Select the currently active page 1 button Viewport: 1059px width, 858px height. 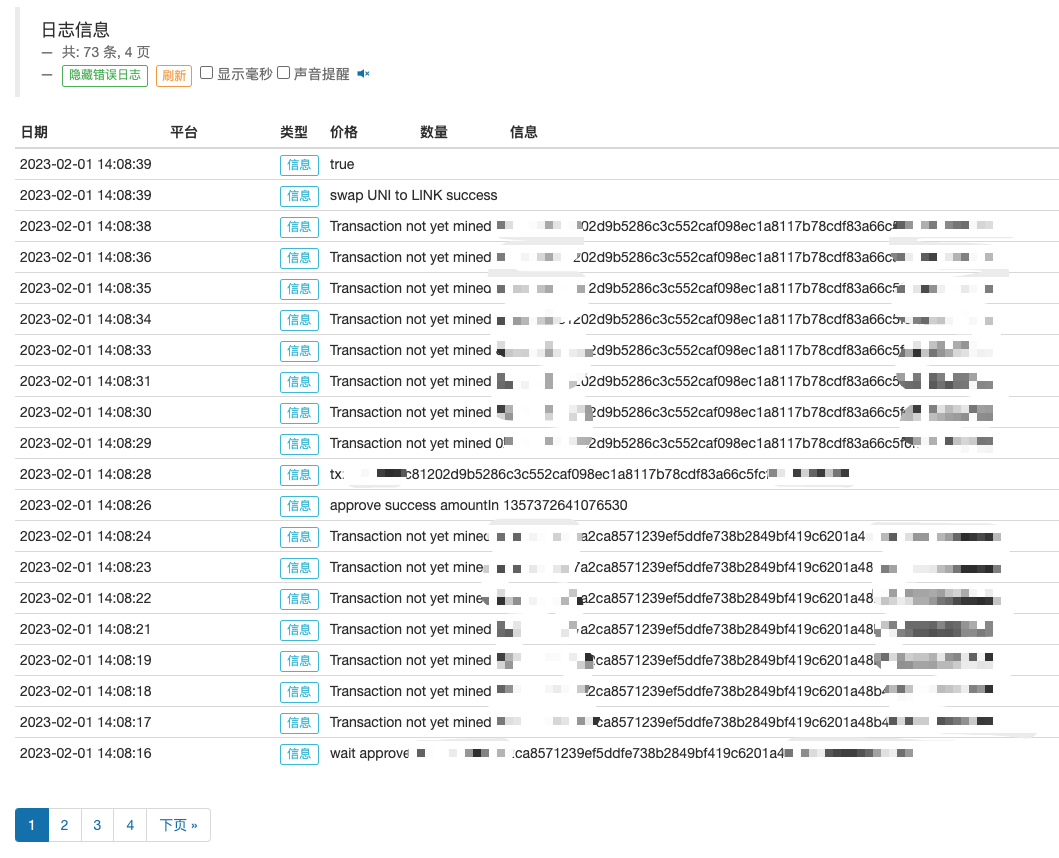(x=31, y=824)
